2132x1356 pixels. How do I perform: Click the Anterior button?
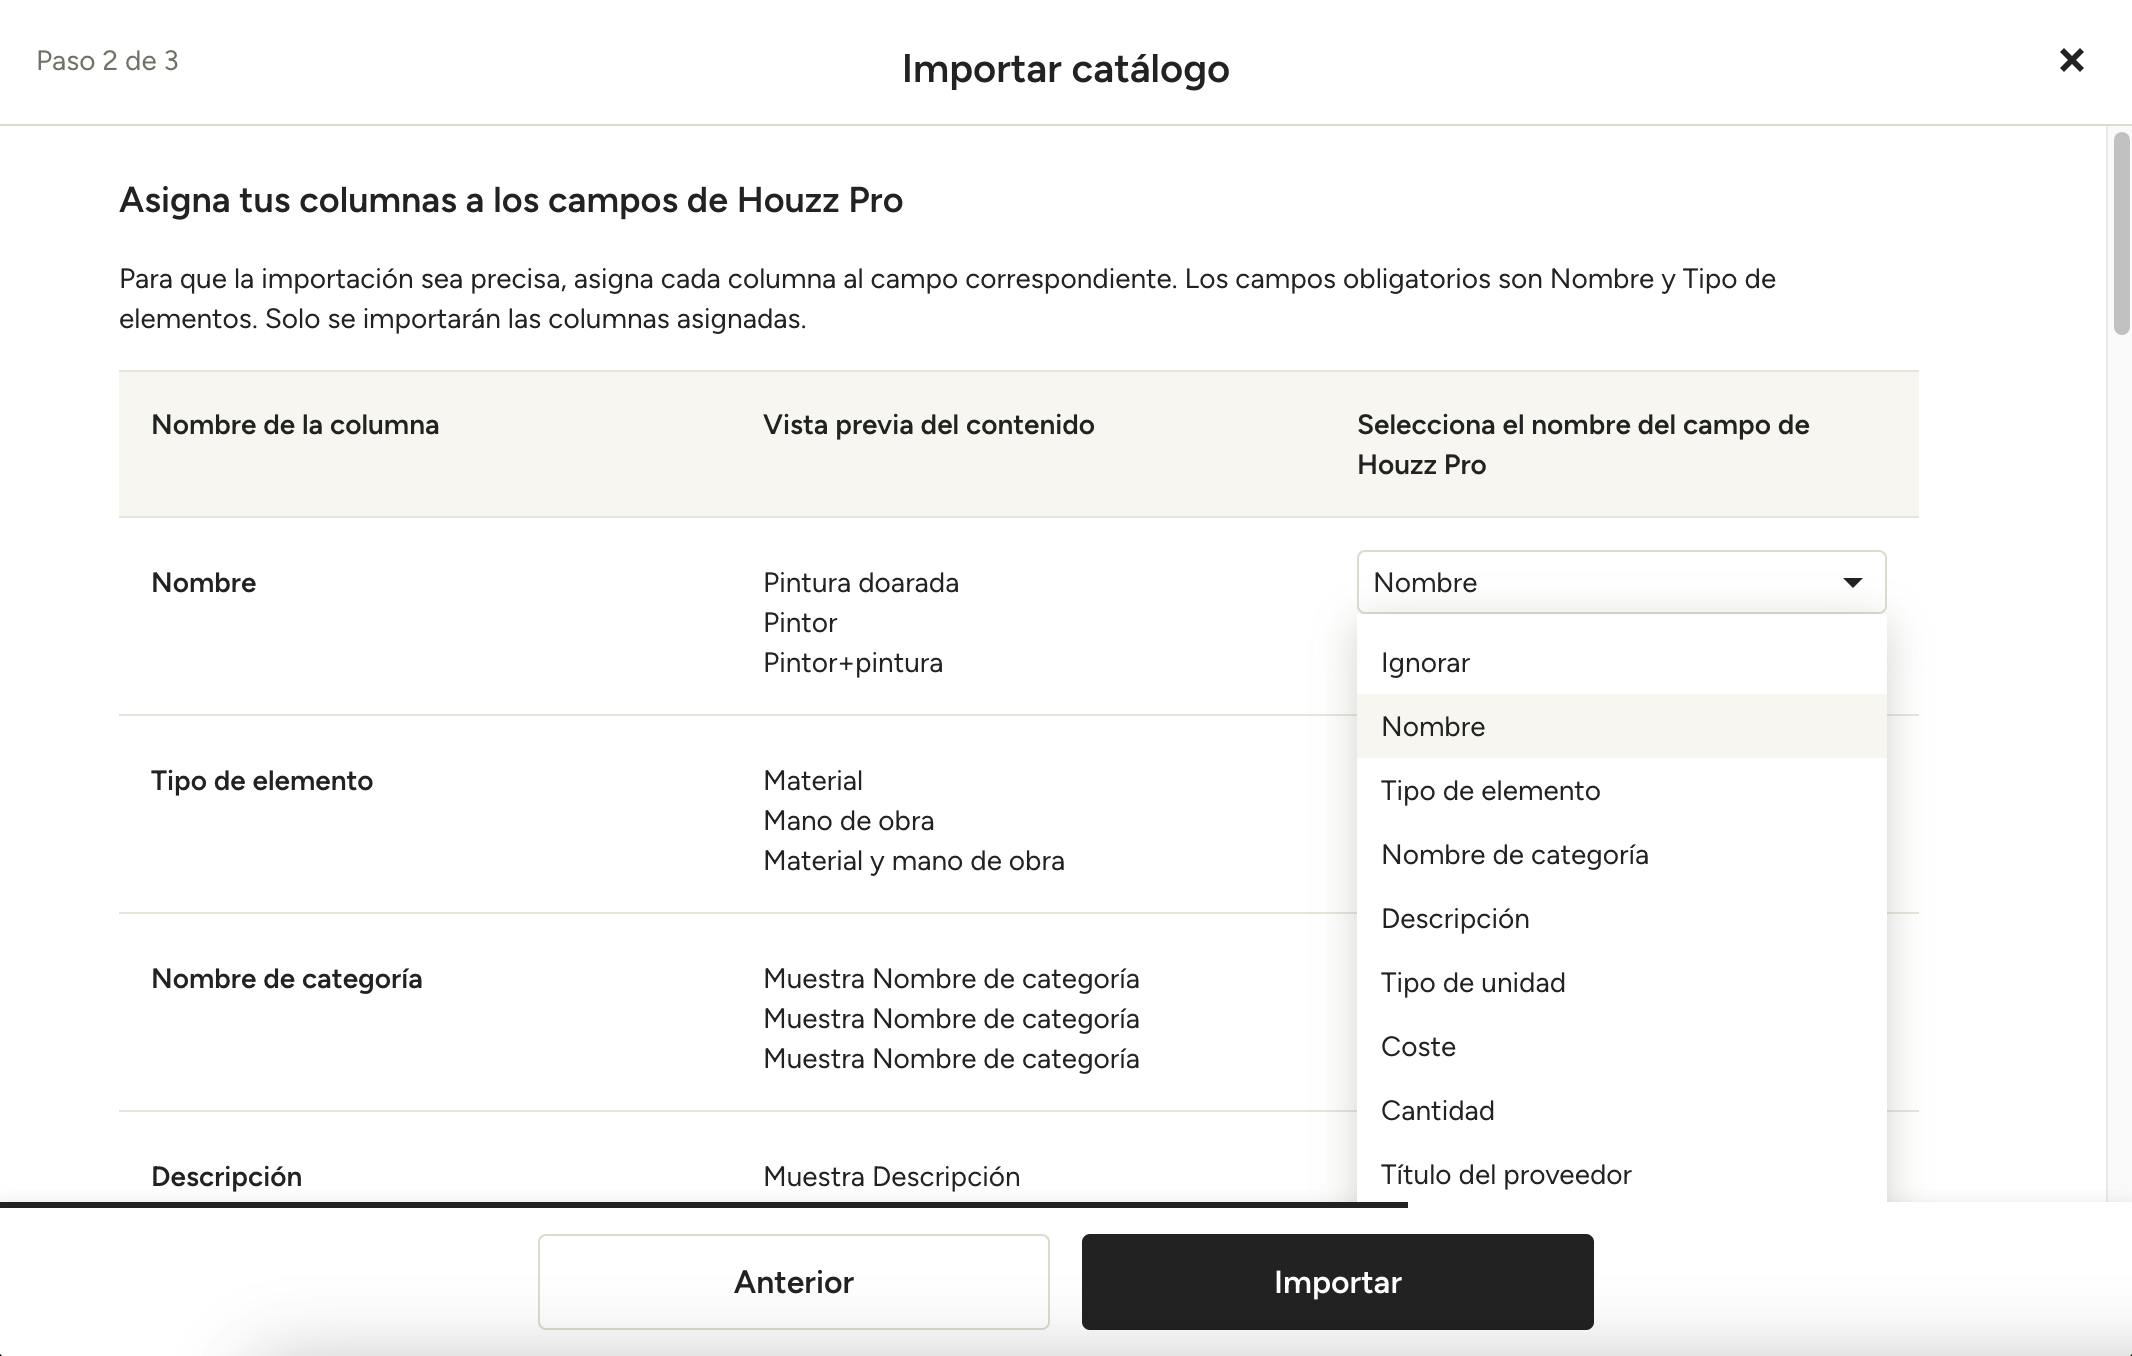pos(793,1282)
